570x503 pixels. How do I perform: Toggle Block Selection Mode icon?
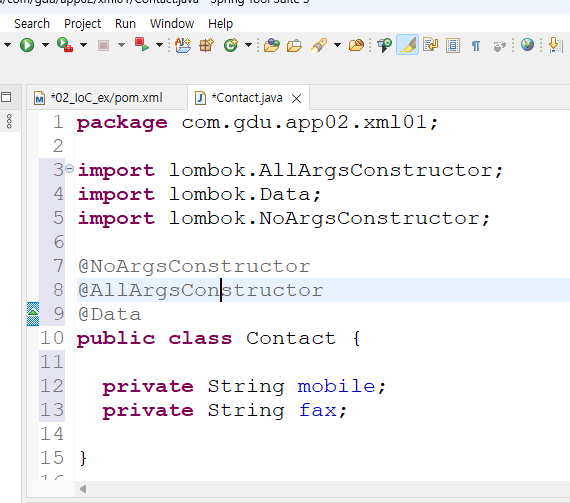(453, 45)
